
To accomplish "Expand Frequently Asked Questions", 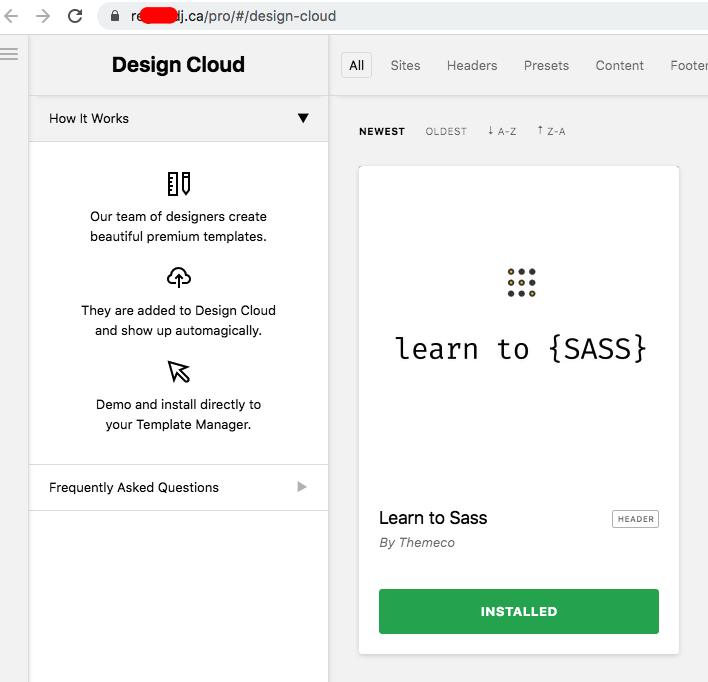I will (x=179, y=487).
